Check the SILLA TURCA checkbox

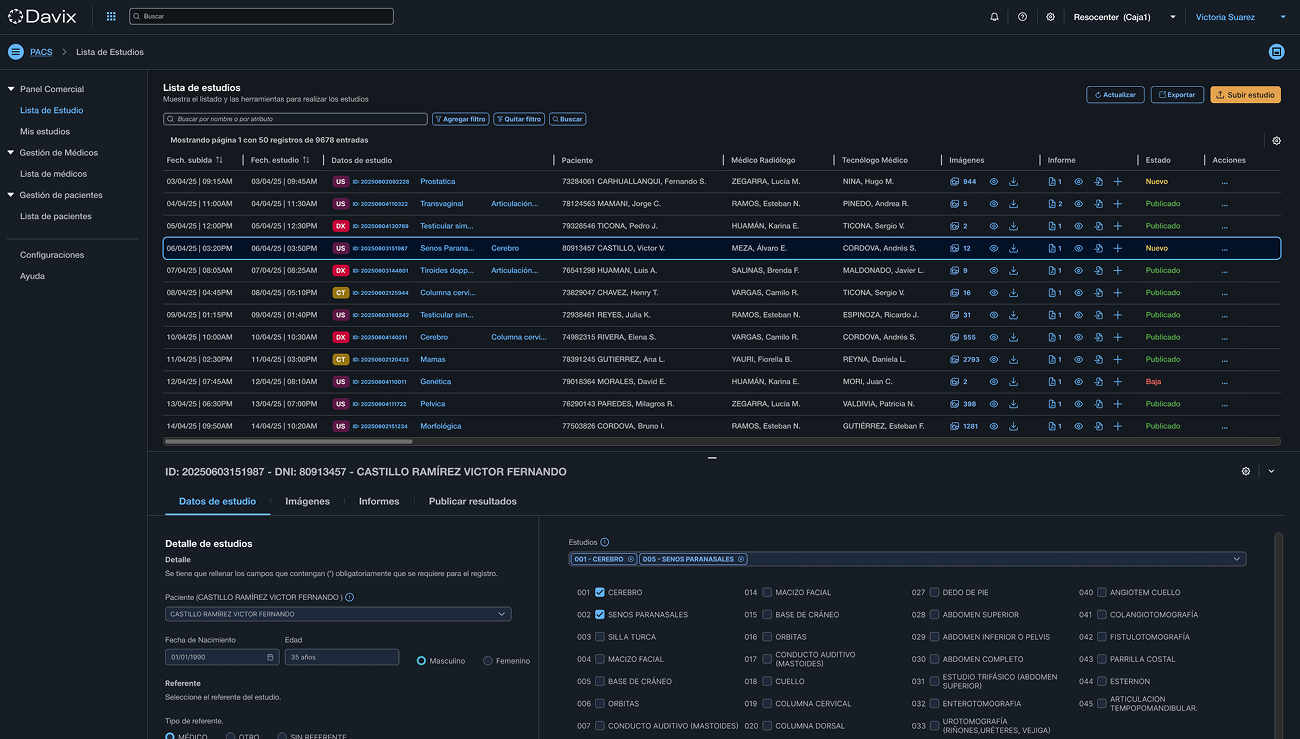coord(600,637)
